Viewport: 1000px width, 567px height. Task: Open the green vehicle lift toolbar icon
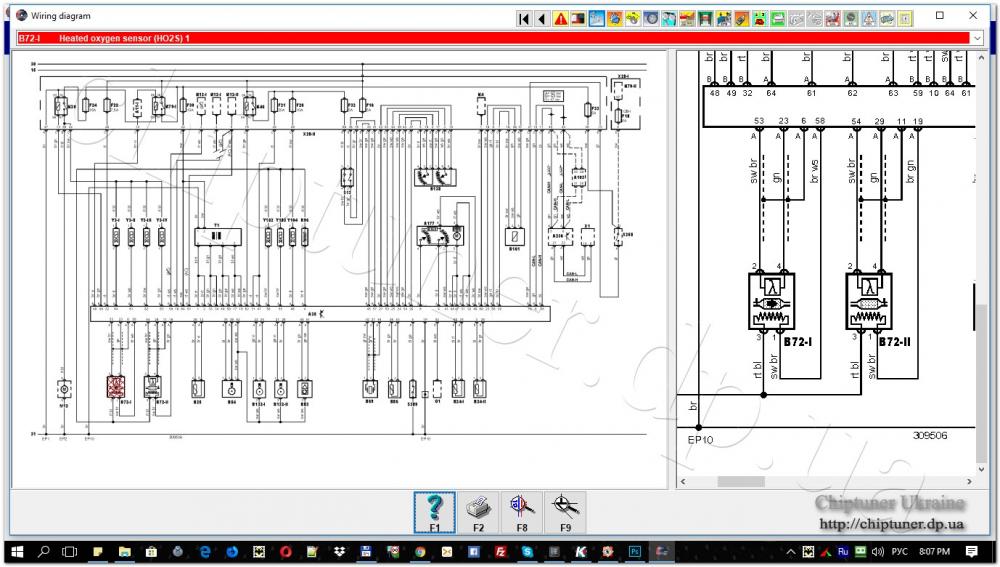click(705, 19)
